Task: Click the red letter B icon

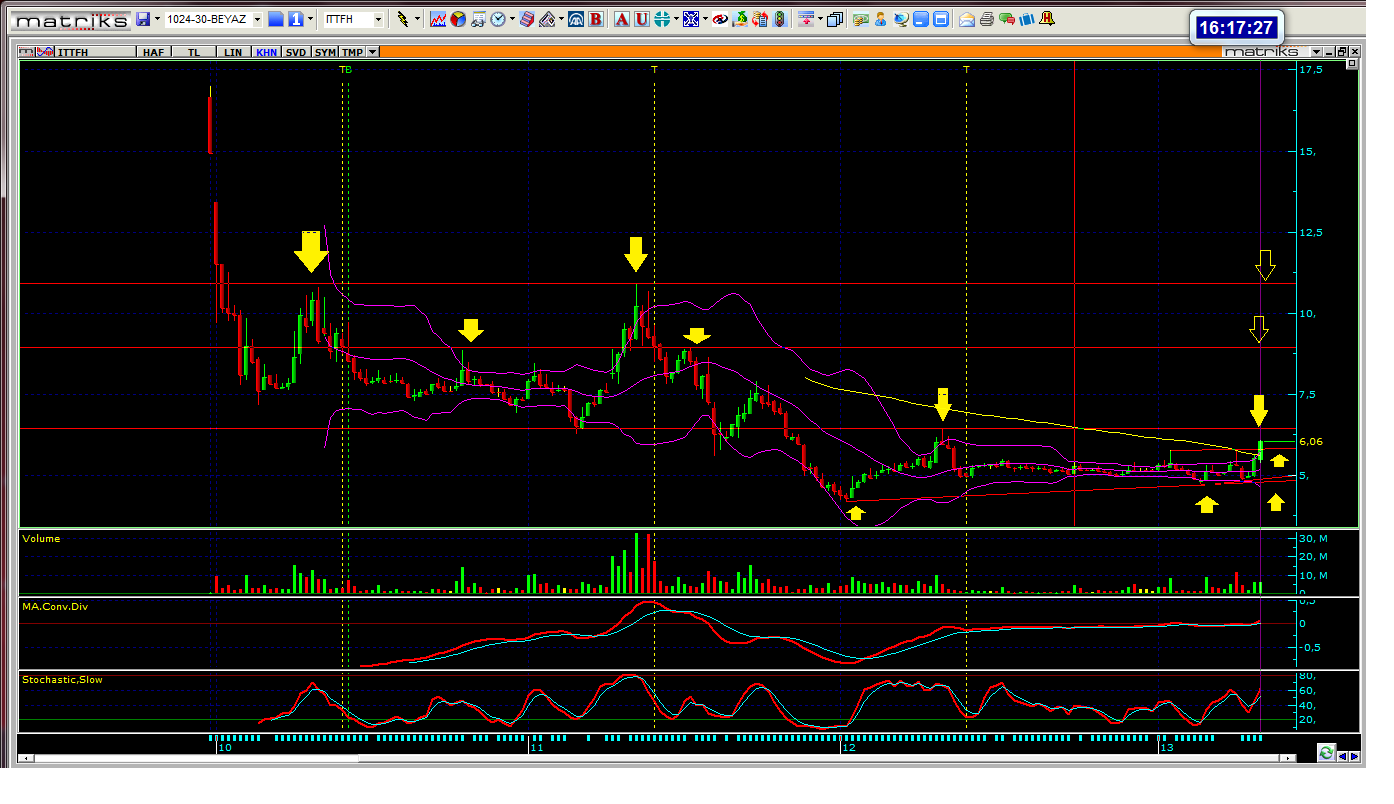Action: click(596, 19)
